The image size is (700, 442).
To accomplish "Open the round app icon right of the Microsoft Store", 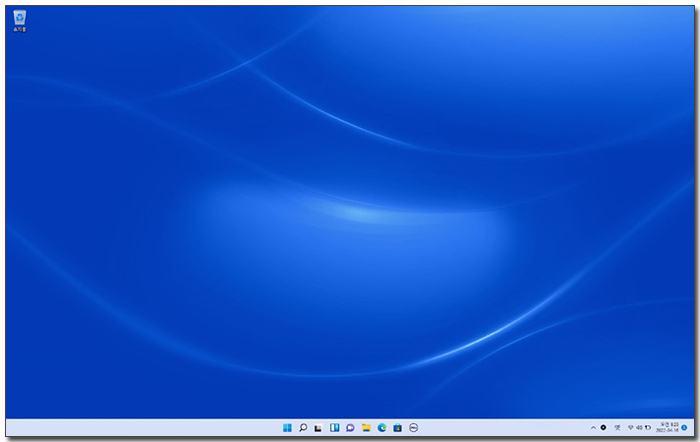I will (413, 428).
